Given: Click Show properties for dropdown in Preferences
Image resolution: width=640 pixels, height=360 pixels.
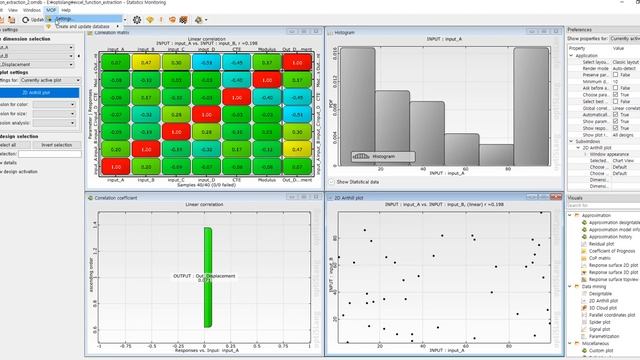Looking at the screenshot, I should [625, 38].
